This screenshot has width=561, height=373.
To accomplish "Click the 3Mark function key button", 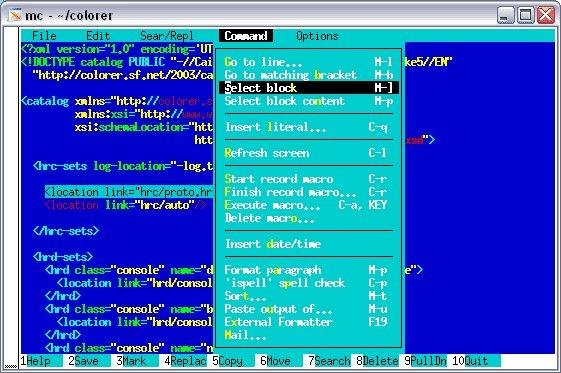I will (x=137, y=360).
